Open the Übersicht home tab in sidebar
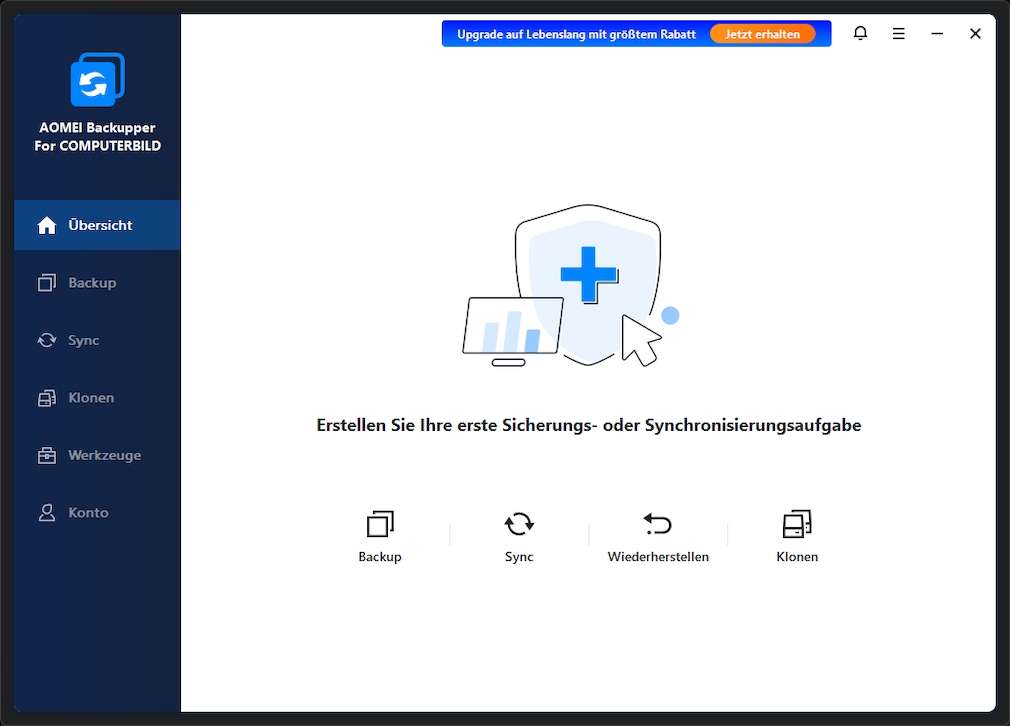The height and width of the screenshot is (726, 1010). pyautogui.click(x=97, y=225)
